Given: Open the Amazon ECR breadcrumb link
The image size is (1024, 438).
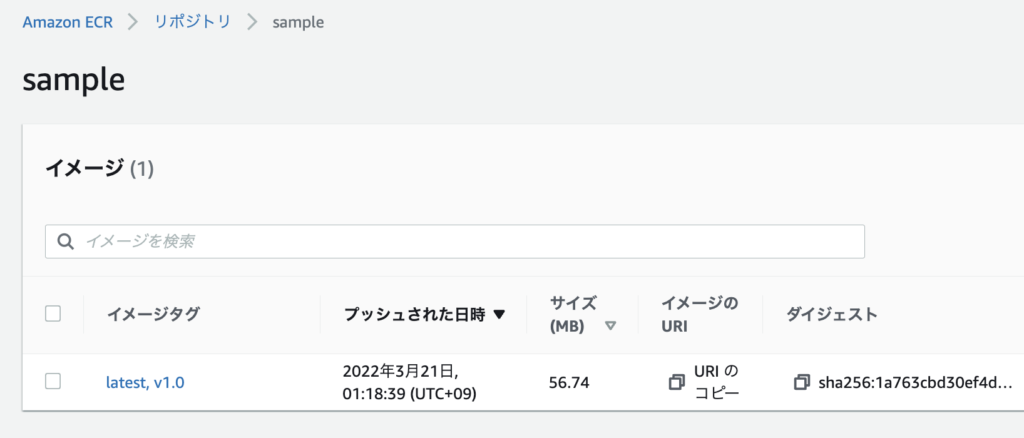Looking at the screenshot, I should (66, 21).
